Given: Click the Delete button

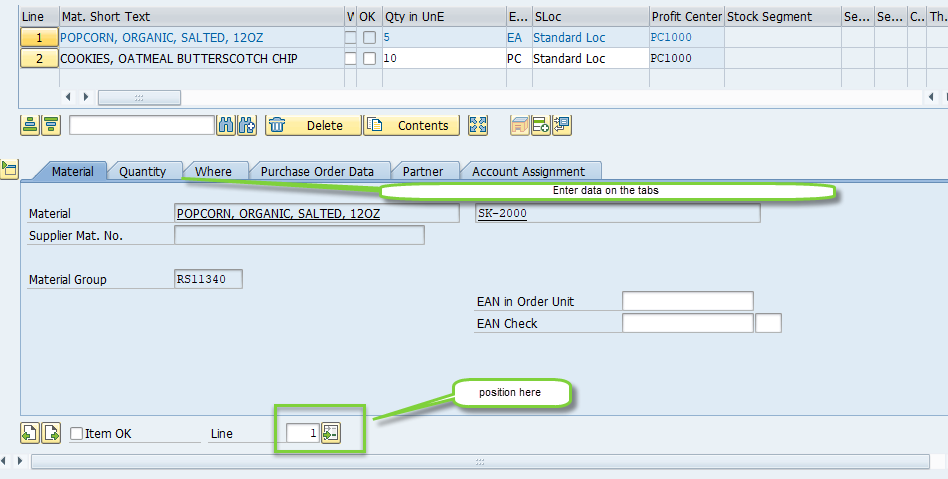Looking at the screenshot, I should (313, 125).
